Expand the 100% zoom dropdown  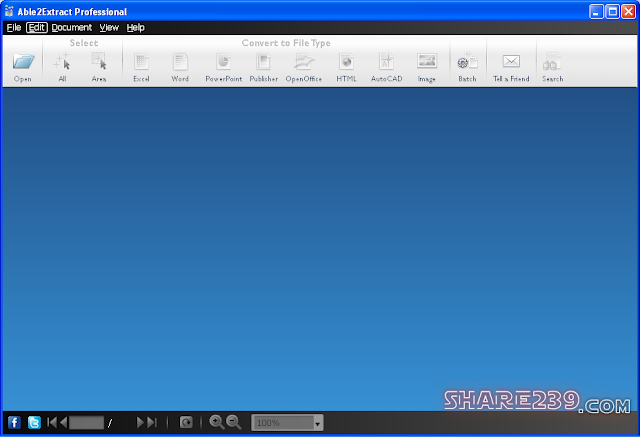pos(318,423)
